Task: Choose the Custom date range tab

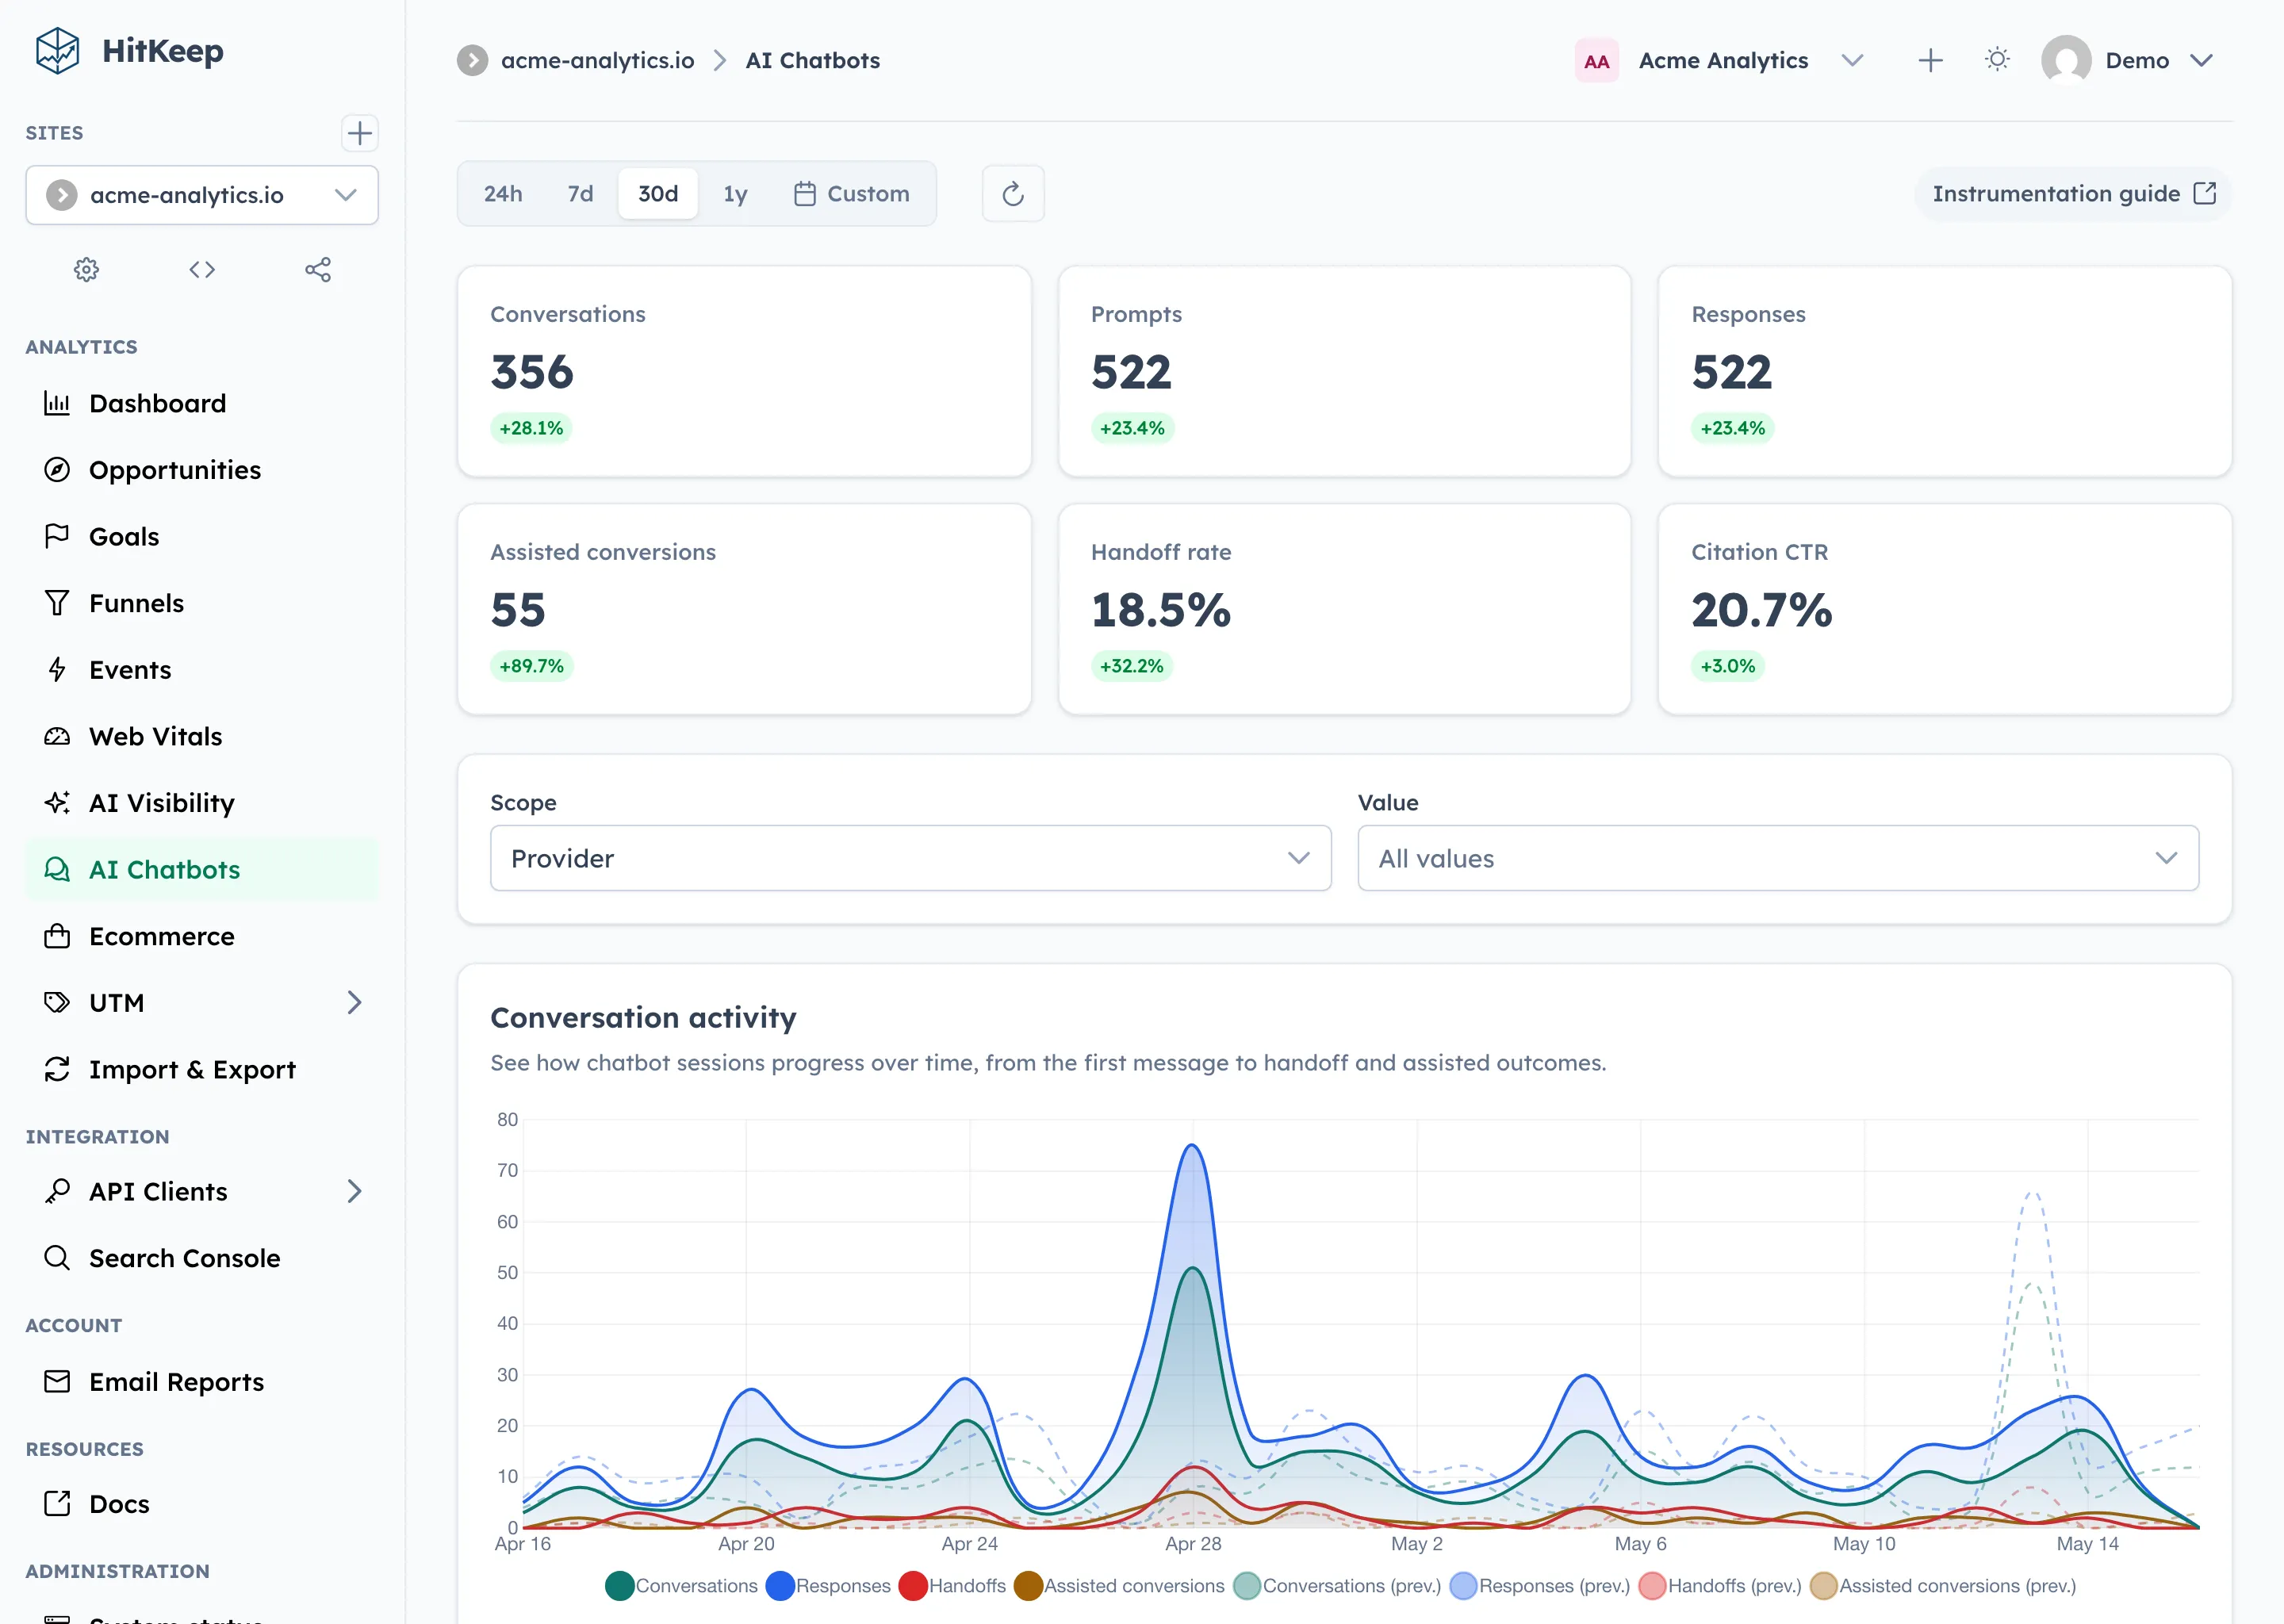Action: coord(852,194)
